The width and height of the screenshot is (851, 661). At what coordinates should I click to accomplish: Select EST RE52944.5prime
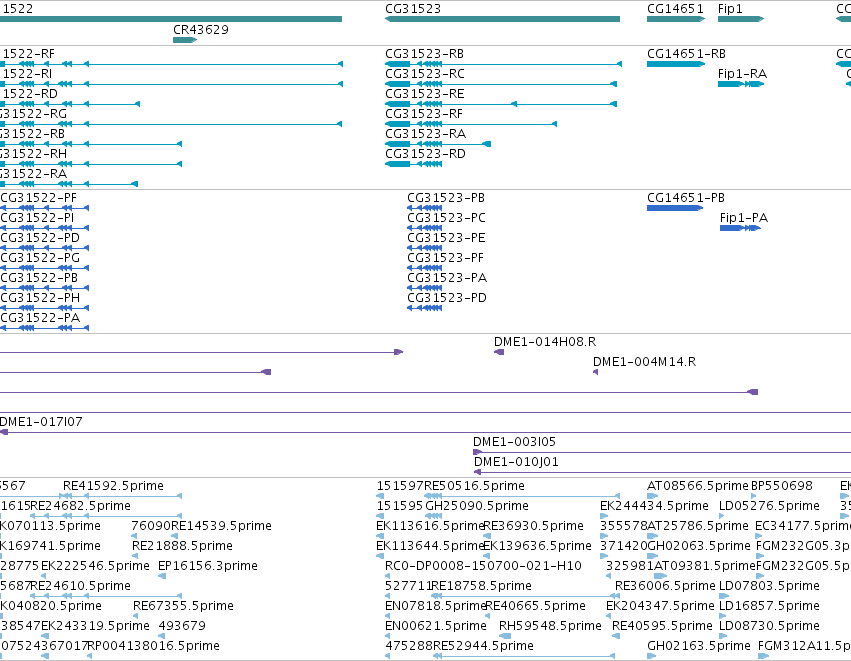(483, 646)
